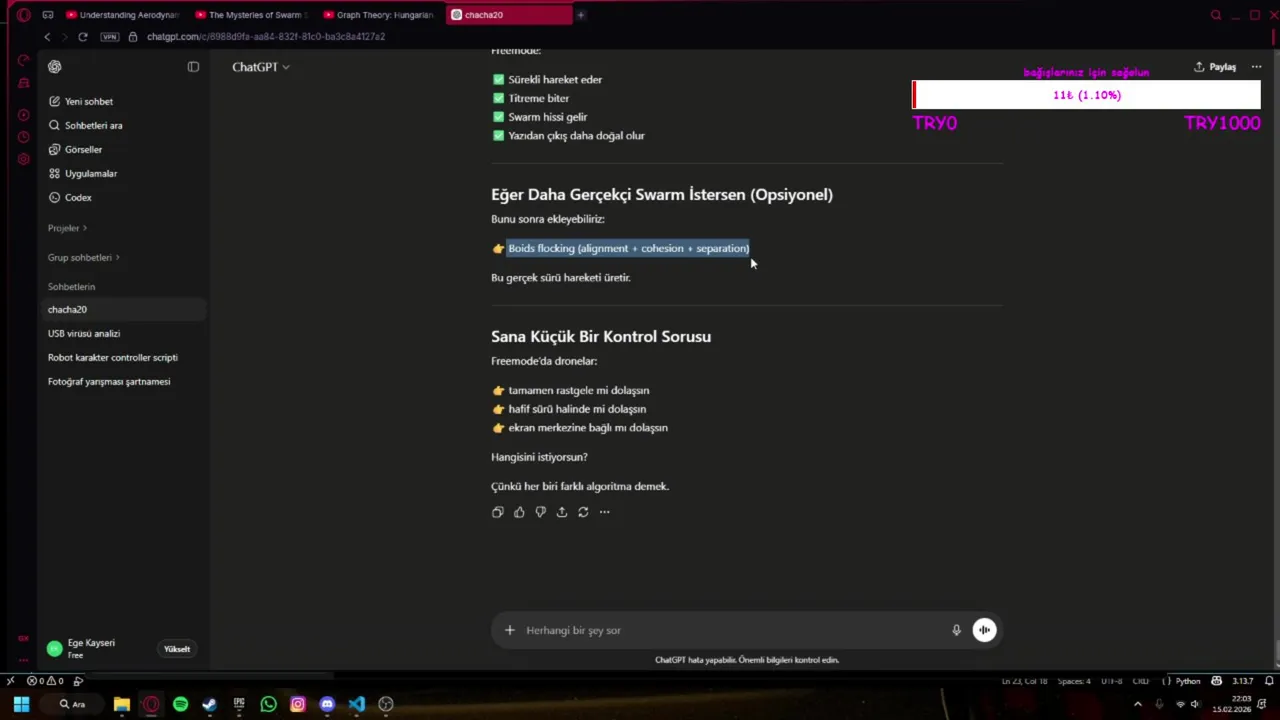Image resolution: width=1280 pixels, height=720 pixels.
Task: Select the chacha20 chat in sidebar
Action: pyautogui.click(x=126, y=309)
